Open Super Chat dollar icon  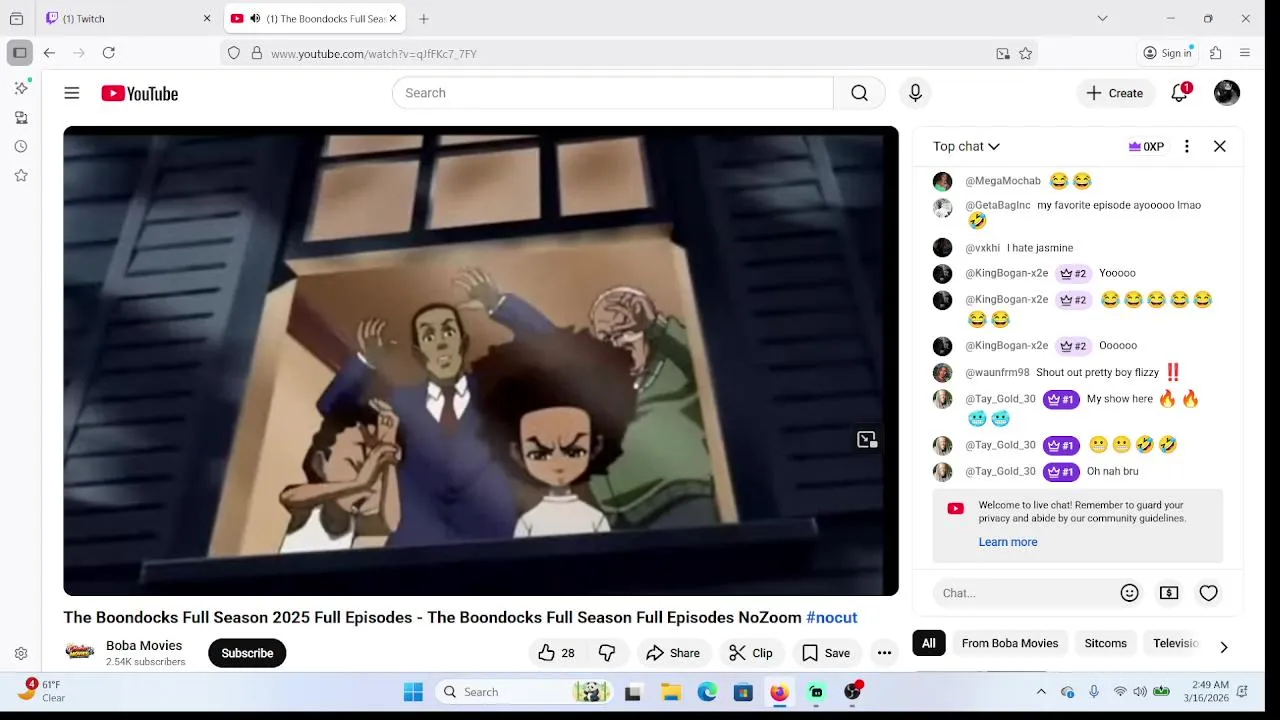coord(1169,593)
